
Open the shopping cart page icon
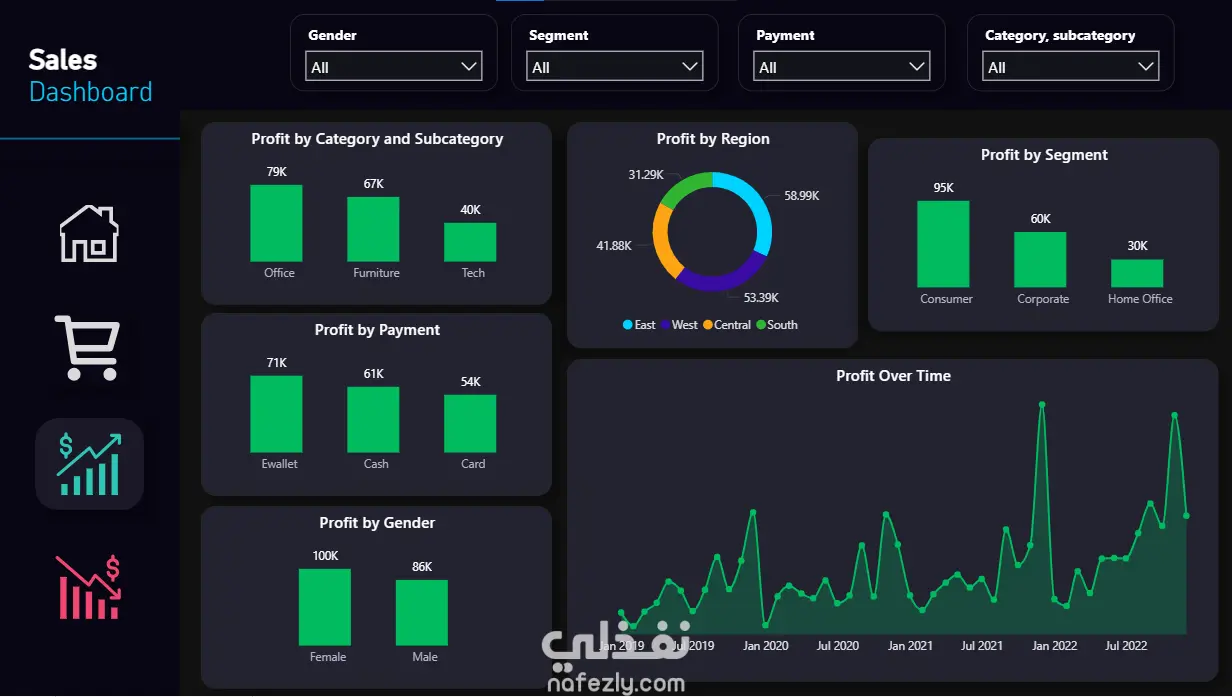pos(88,347)
